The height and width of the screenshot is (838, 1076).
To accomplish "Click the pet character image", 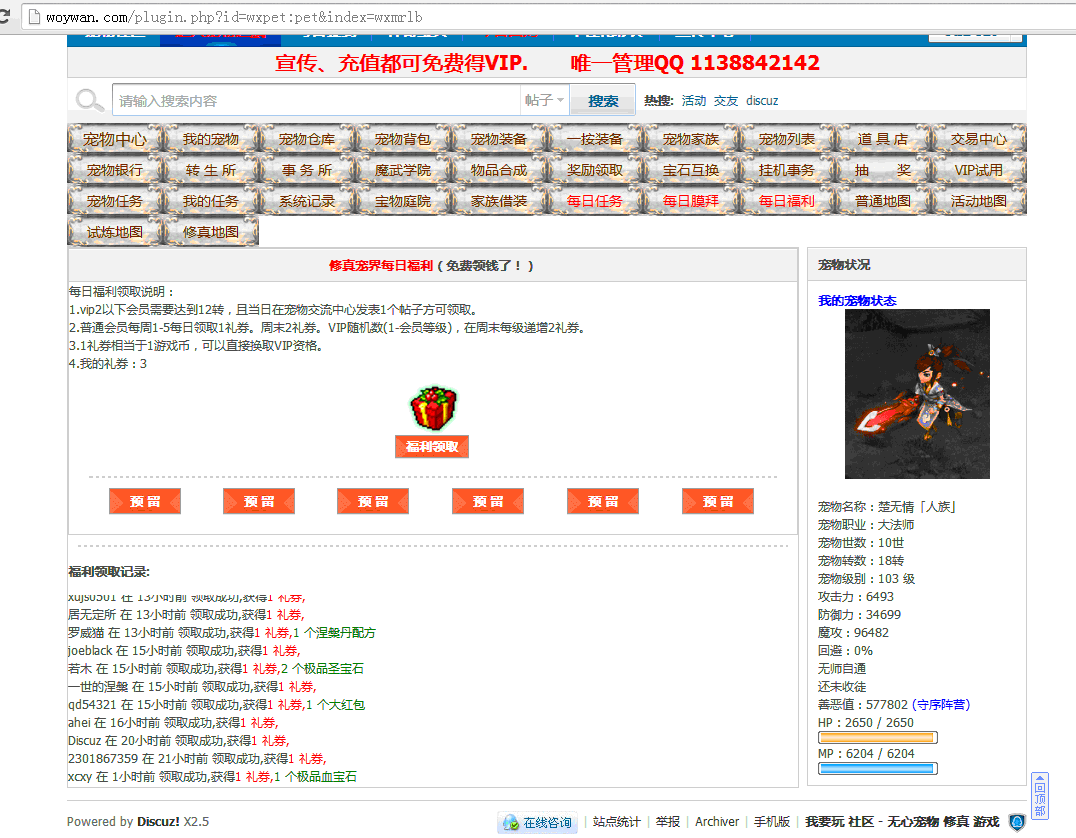I will [917, 394].
